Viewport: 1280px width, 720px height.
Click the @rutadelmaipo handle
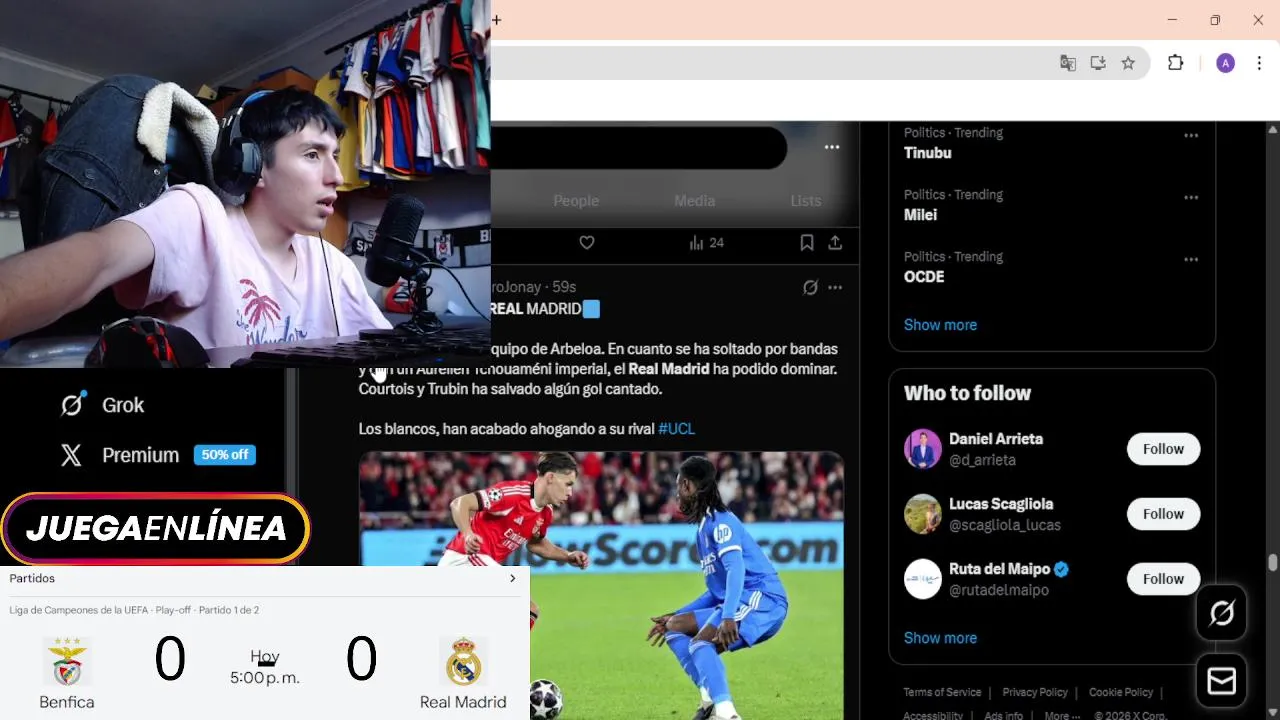(x=999, y=590)
